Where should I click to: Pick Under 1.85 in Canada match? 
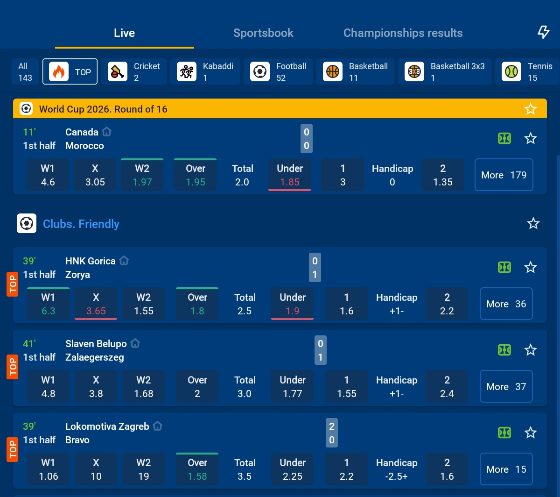(x=290, y=175)
